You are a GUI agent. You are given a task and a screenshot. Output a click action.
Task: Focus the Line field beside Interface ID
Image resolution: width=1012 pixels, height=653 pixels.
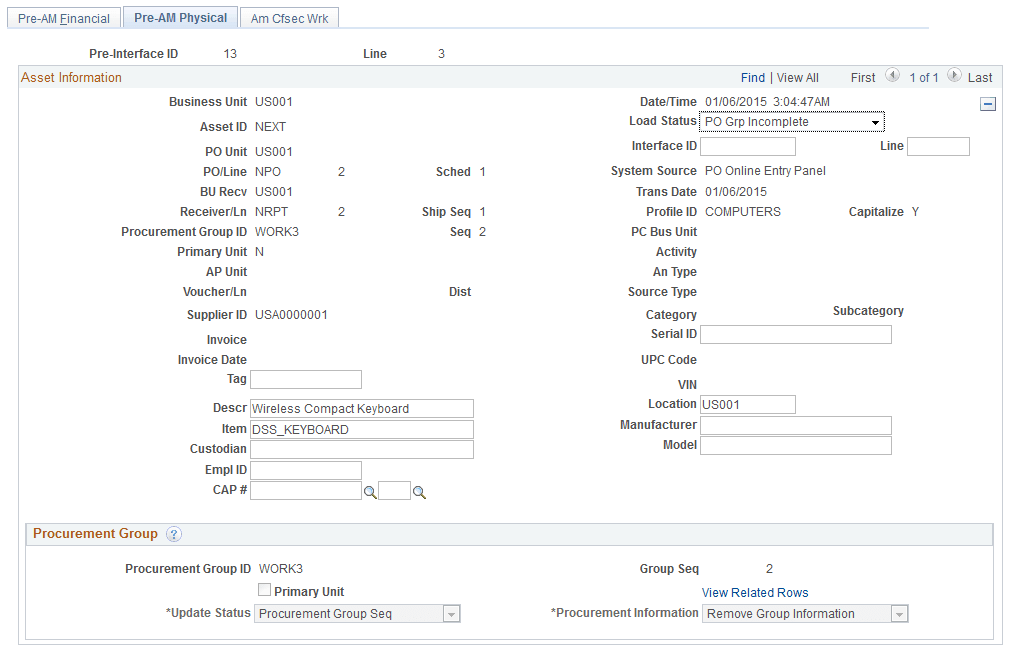point(938,146)
